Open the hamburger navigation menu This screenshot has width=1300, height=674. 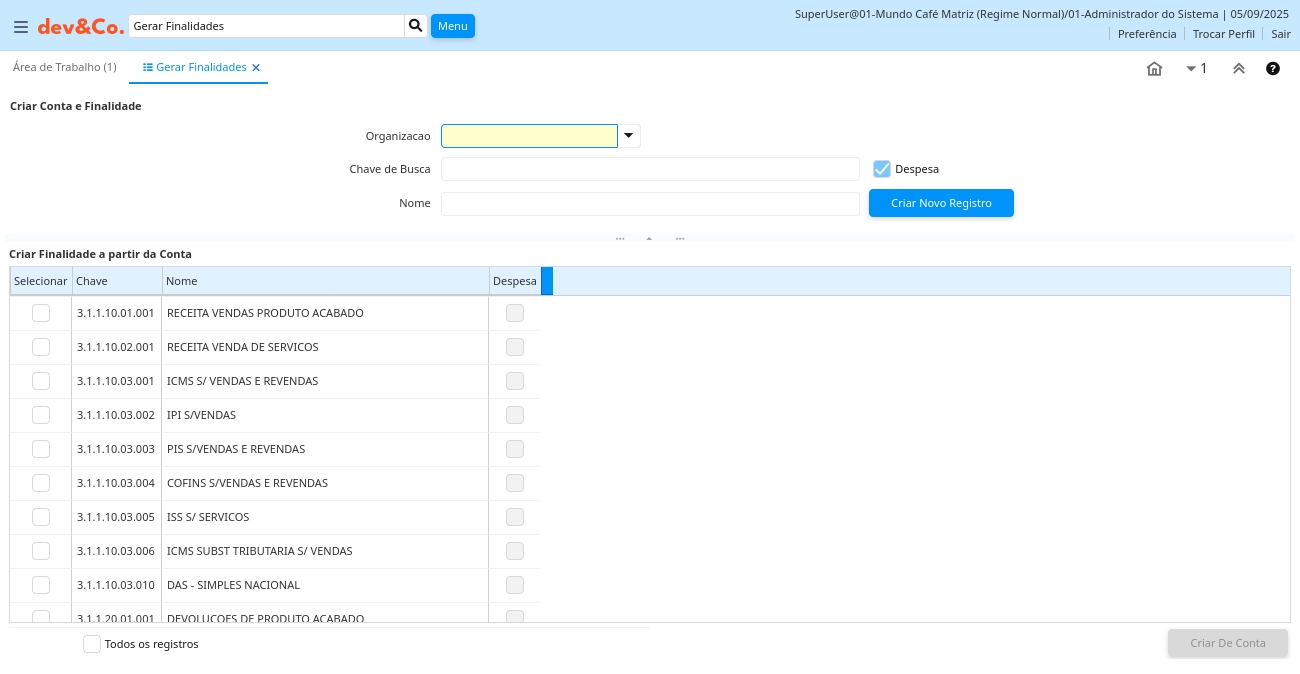pos(20,27)
